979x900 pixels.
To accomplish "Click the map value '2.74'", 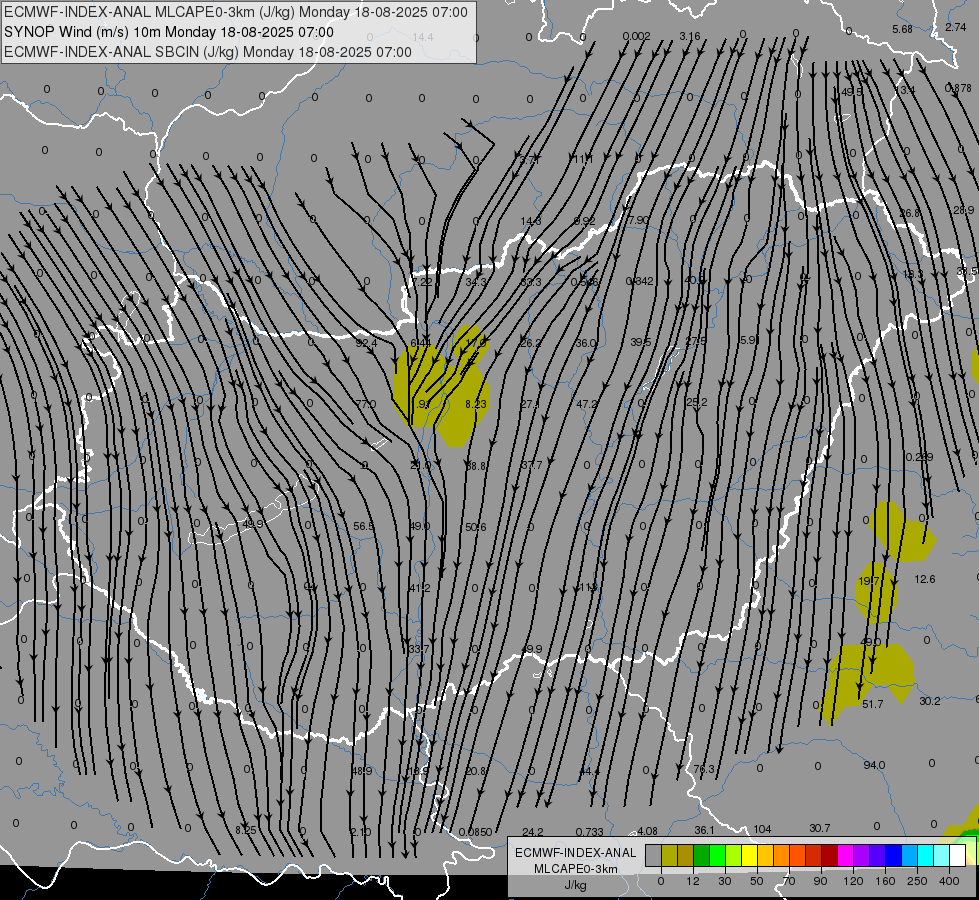I will click(x=956, y=27).
